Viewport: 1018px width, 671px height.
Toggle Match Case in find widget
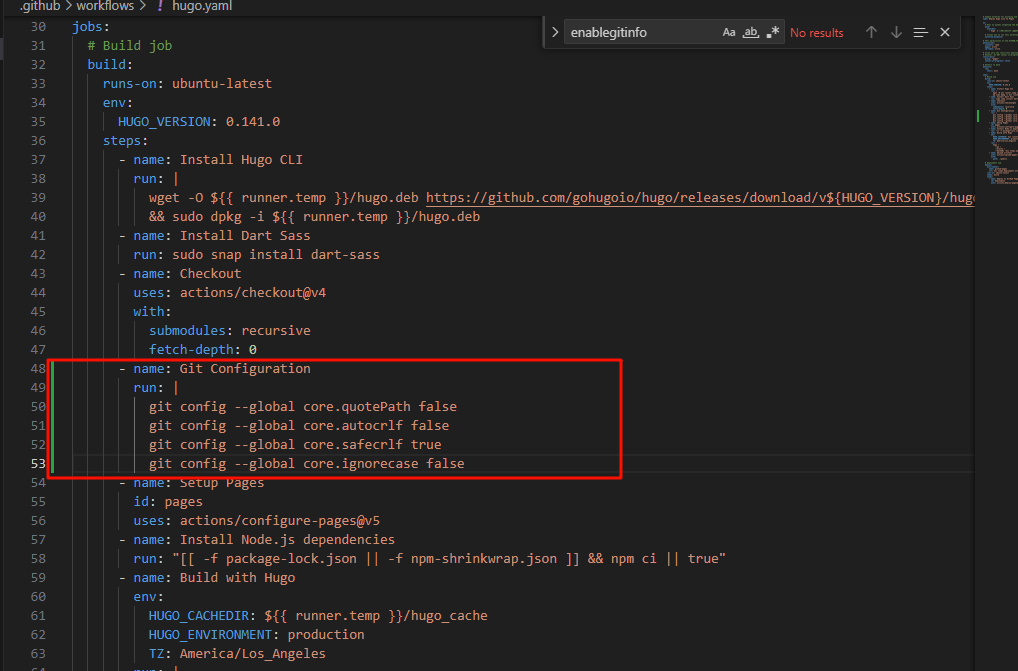click(x=729, y=32)
